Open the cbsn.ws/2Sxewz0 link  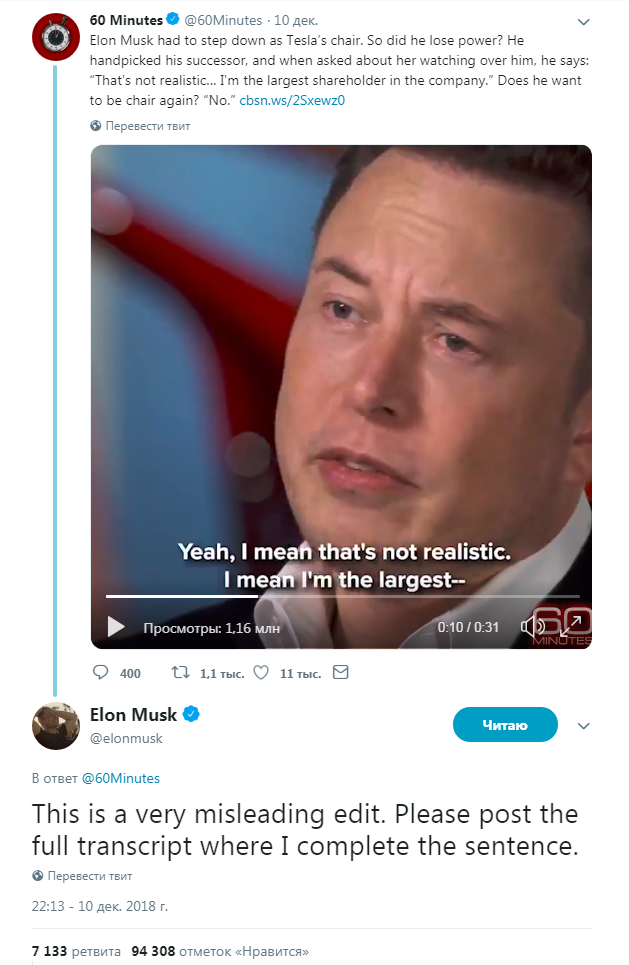tap(292, 100)
